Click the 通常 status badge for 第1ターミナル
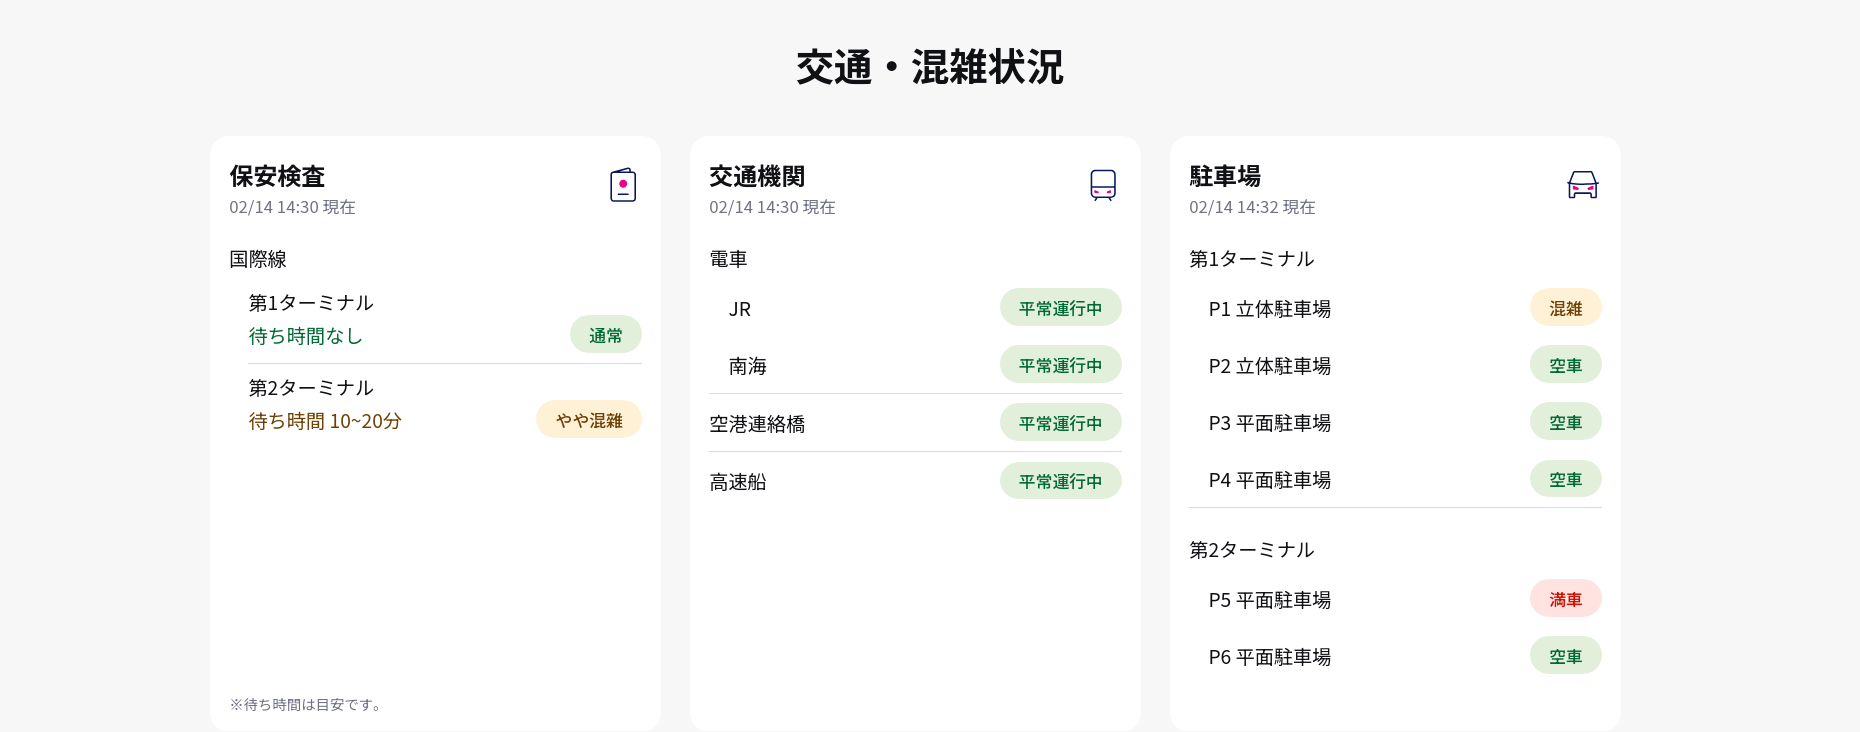 click(x=605, y=335)
